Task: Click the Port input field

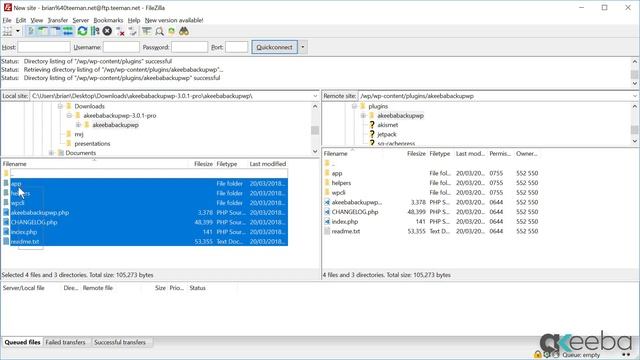Action: [236, 47]
